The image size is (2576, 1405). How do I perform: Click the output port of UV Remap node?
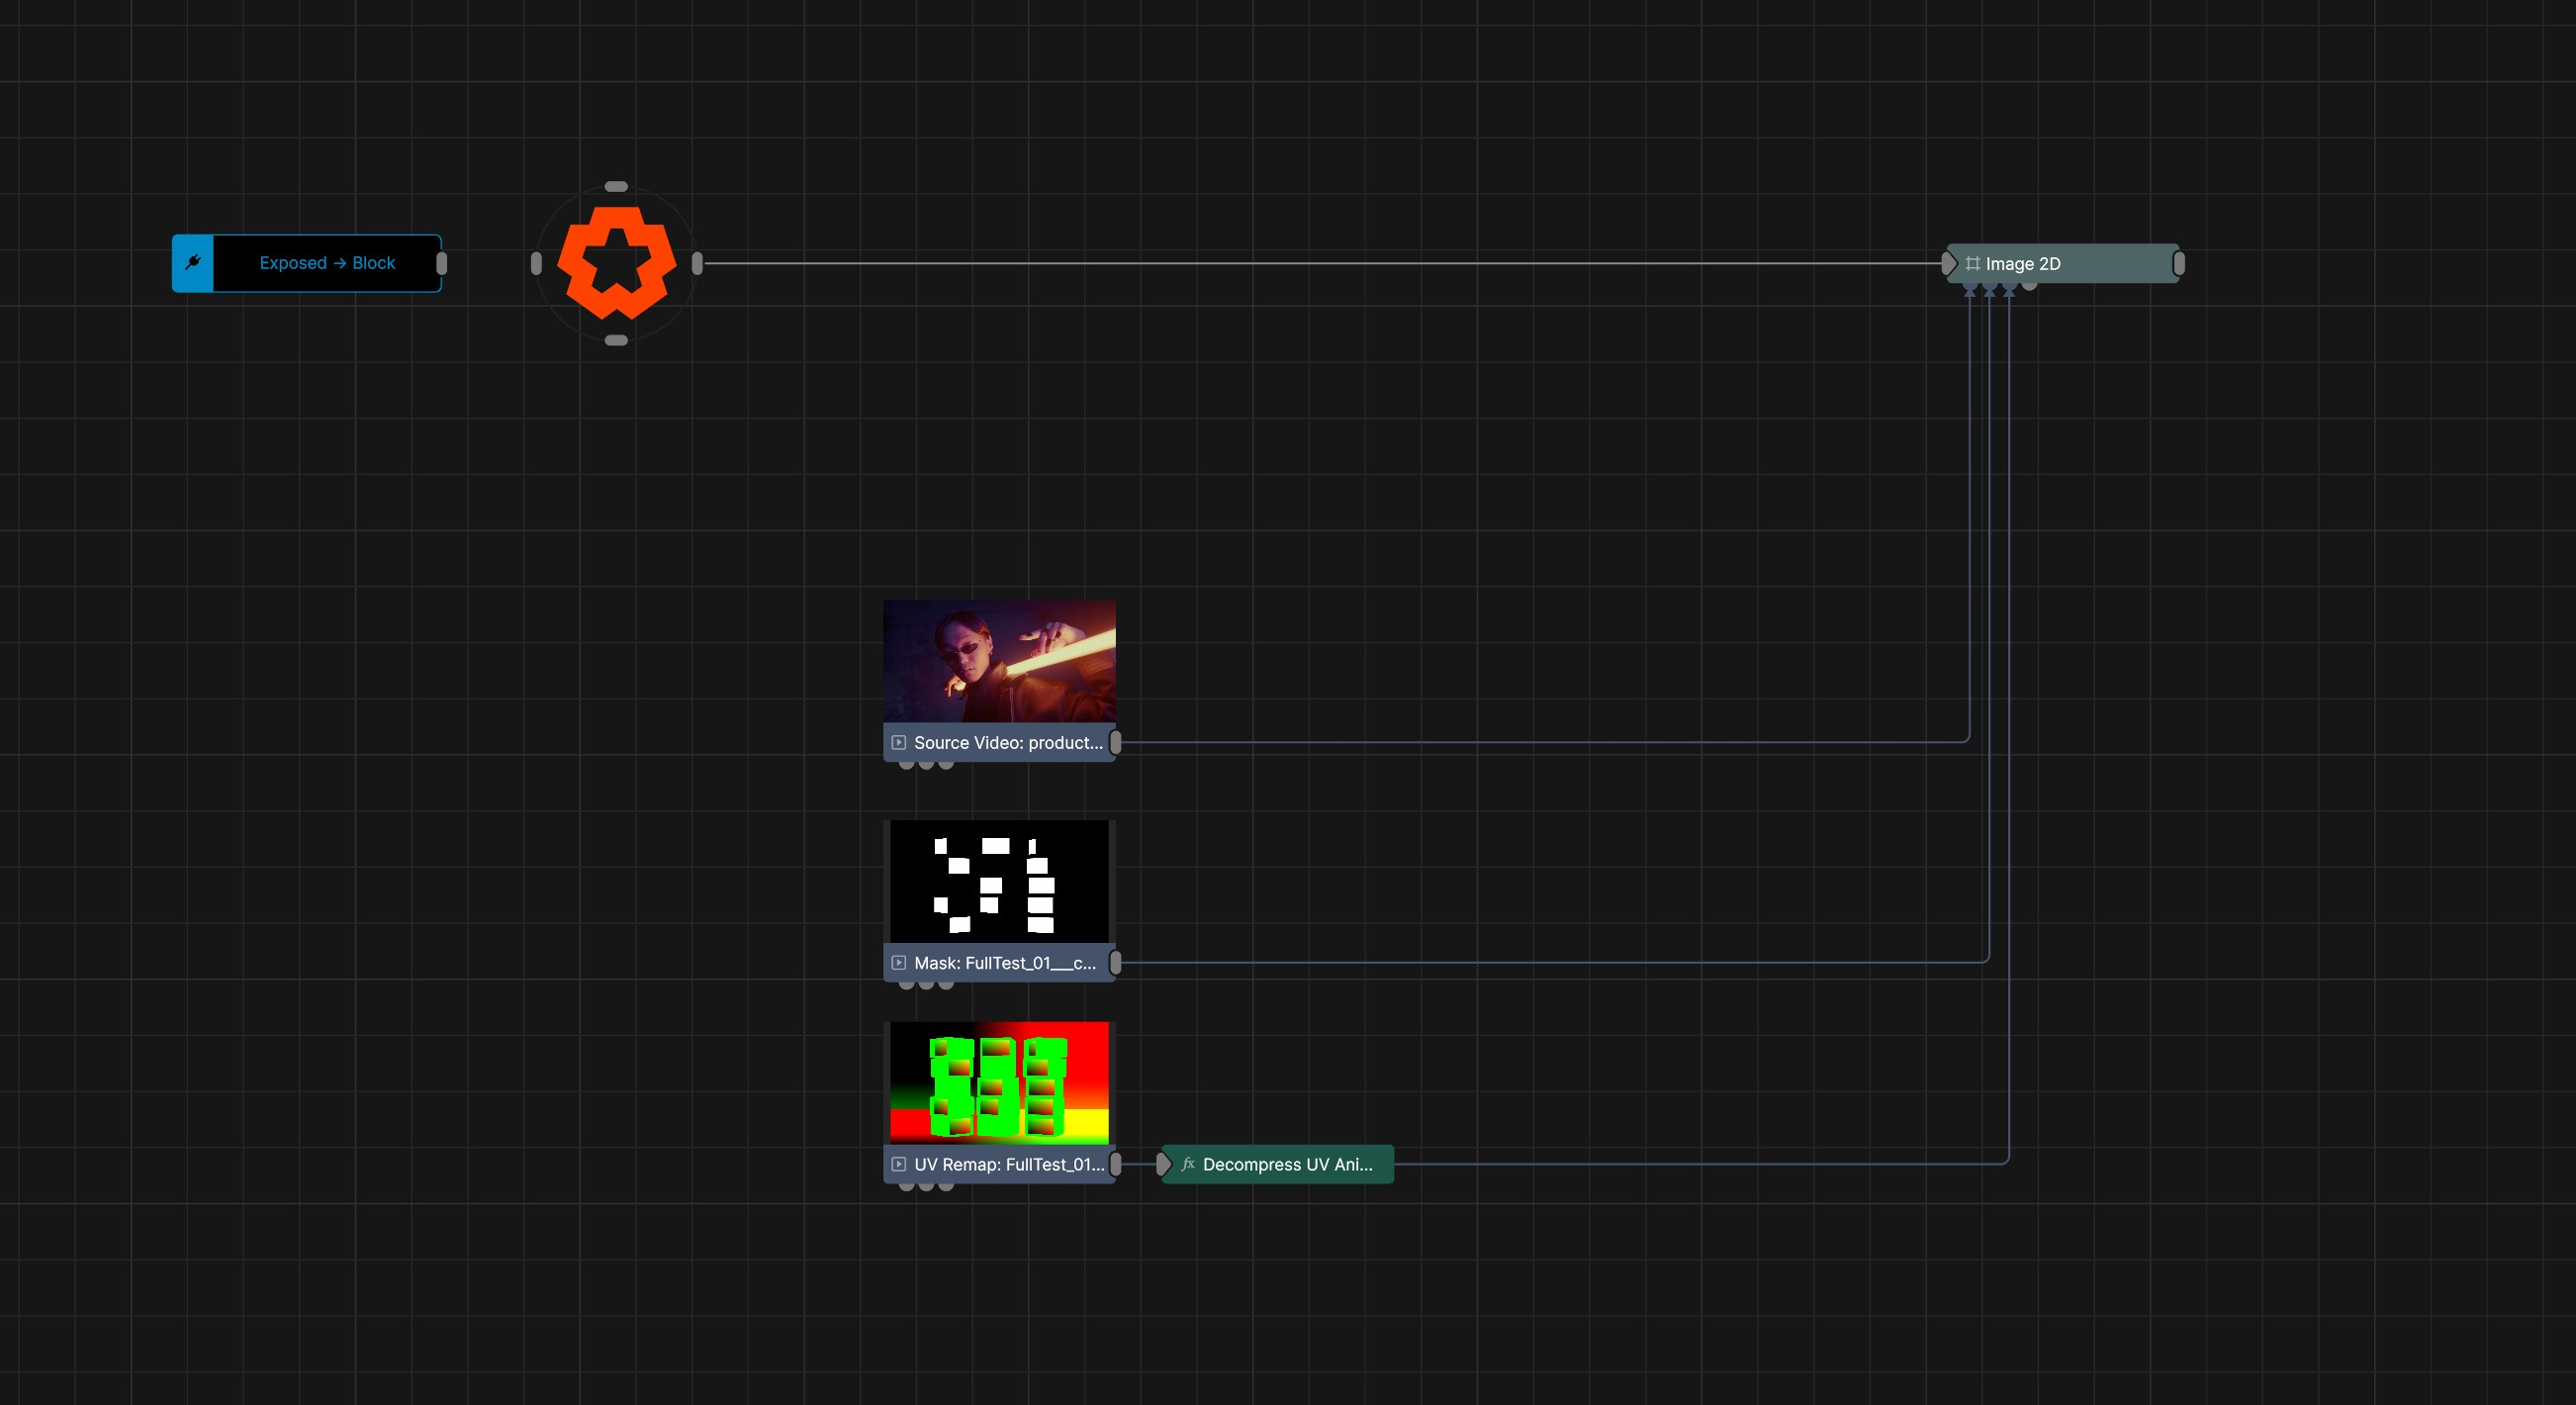1115,1164
